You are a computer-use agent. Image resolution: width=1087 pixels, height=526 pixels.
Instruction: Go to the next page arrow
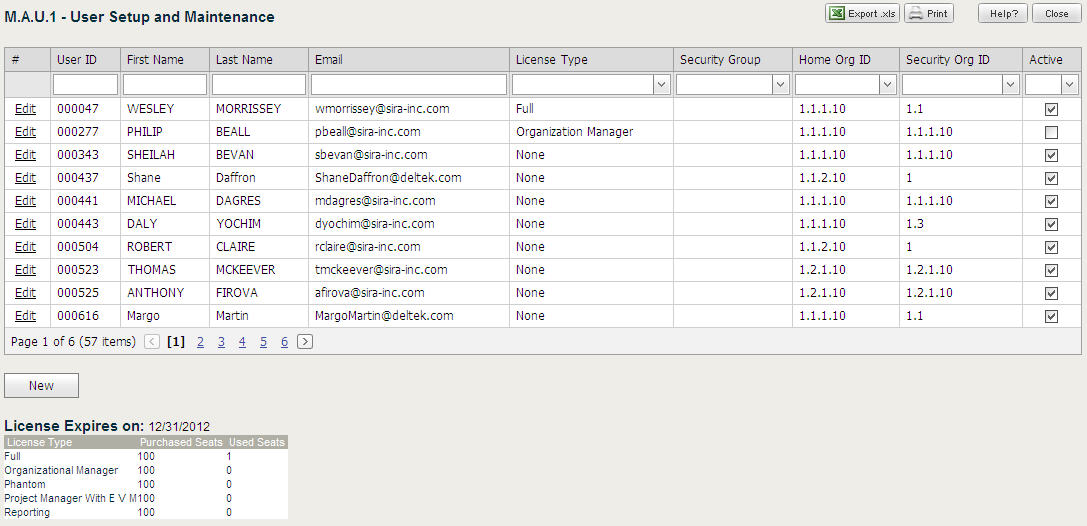[x=305, y=342]
